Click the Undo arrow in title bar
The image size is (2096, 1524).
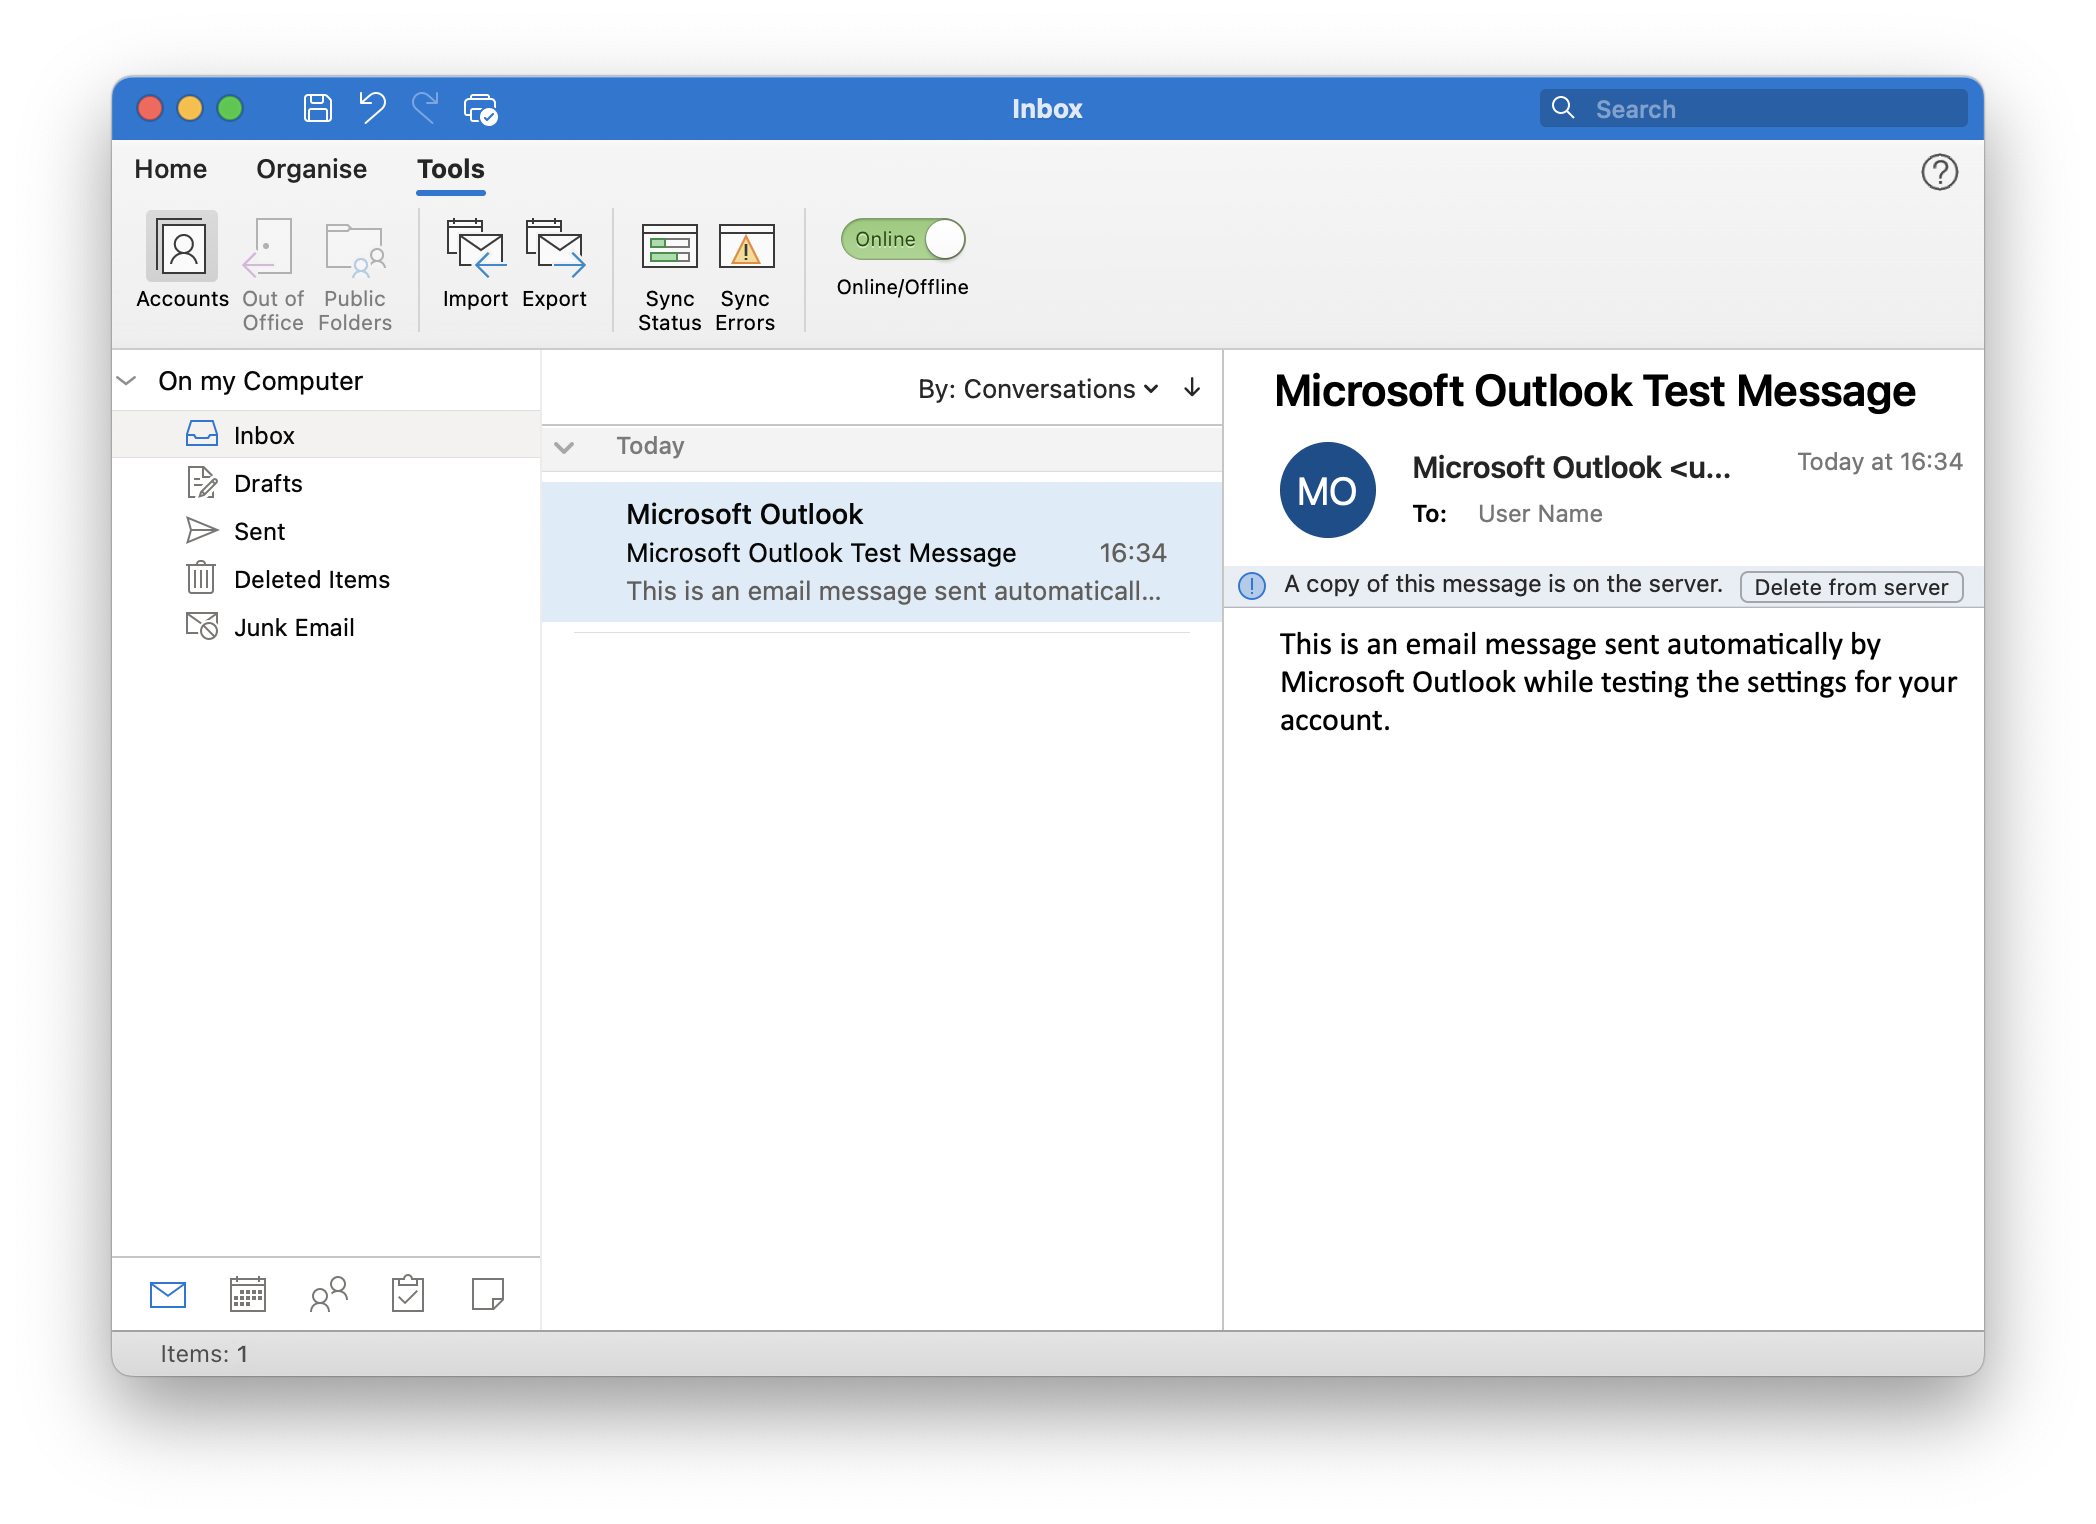coord(372,108)
